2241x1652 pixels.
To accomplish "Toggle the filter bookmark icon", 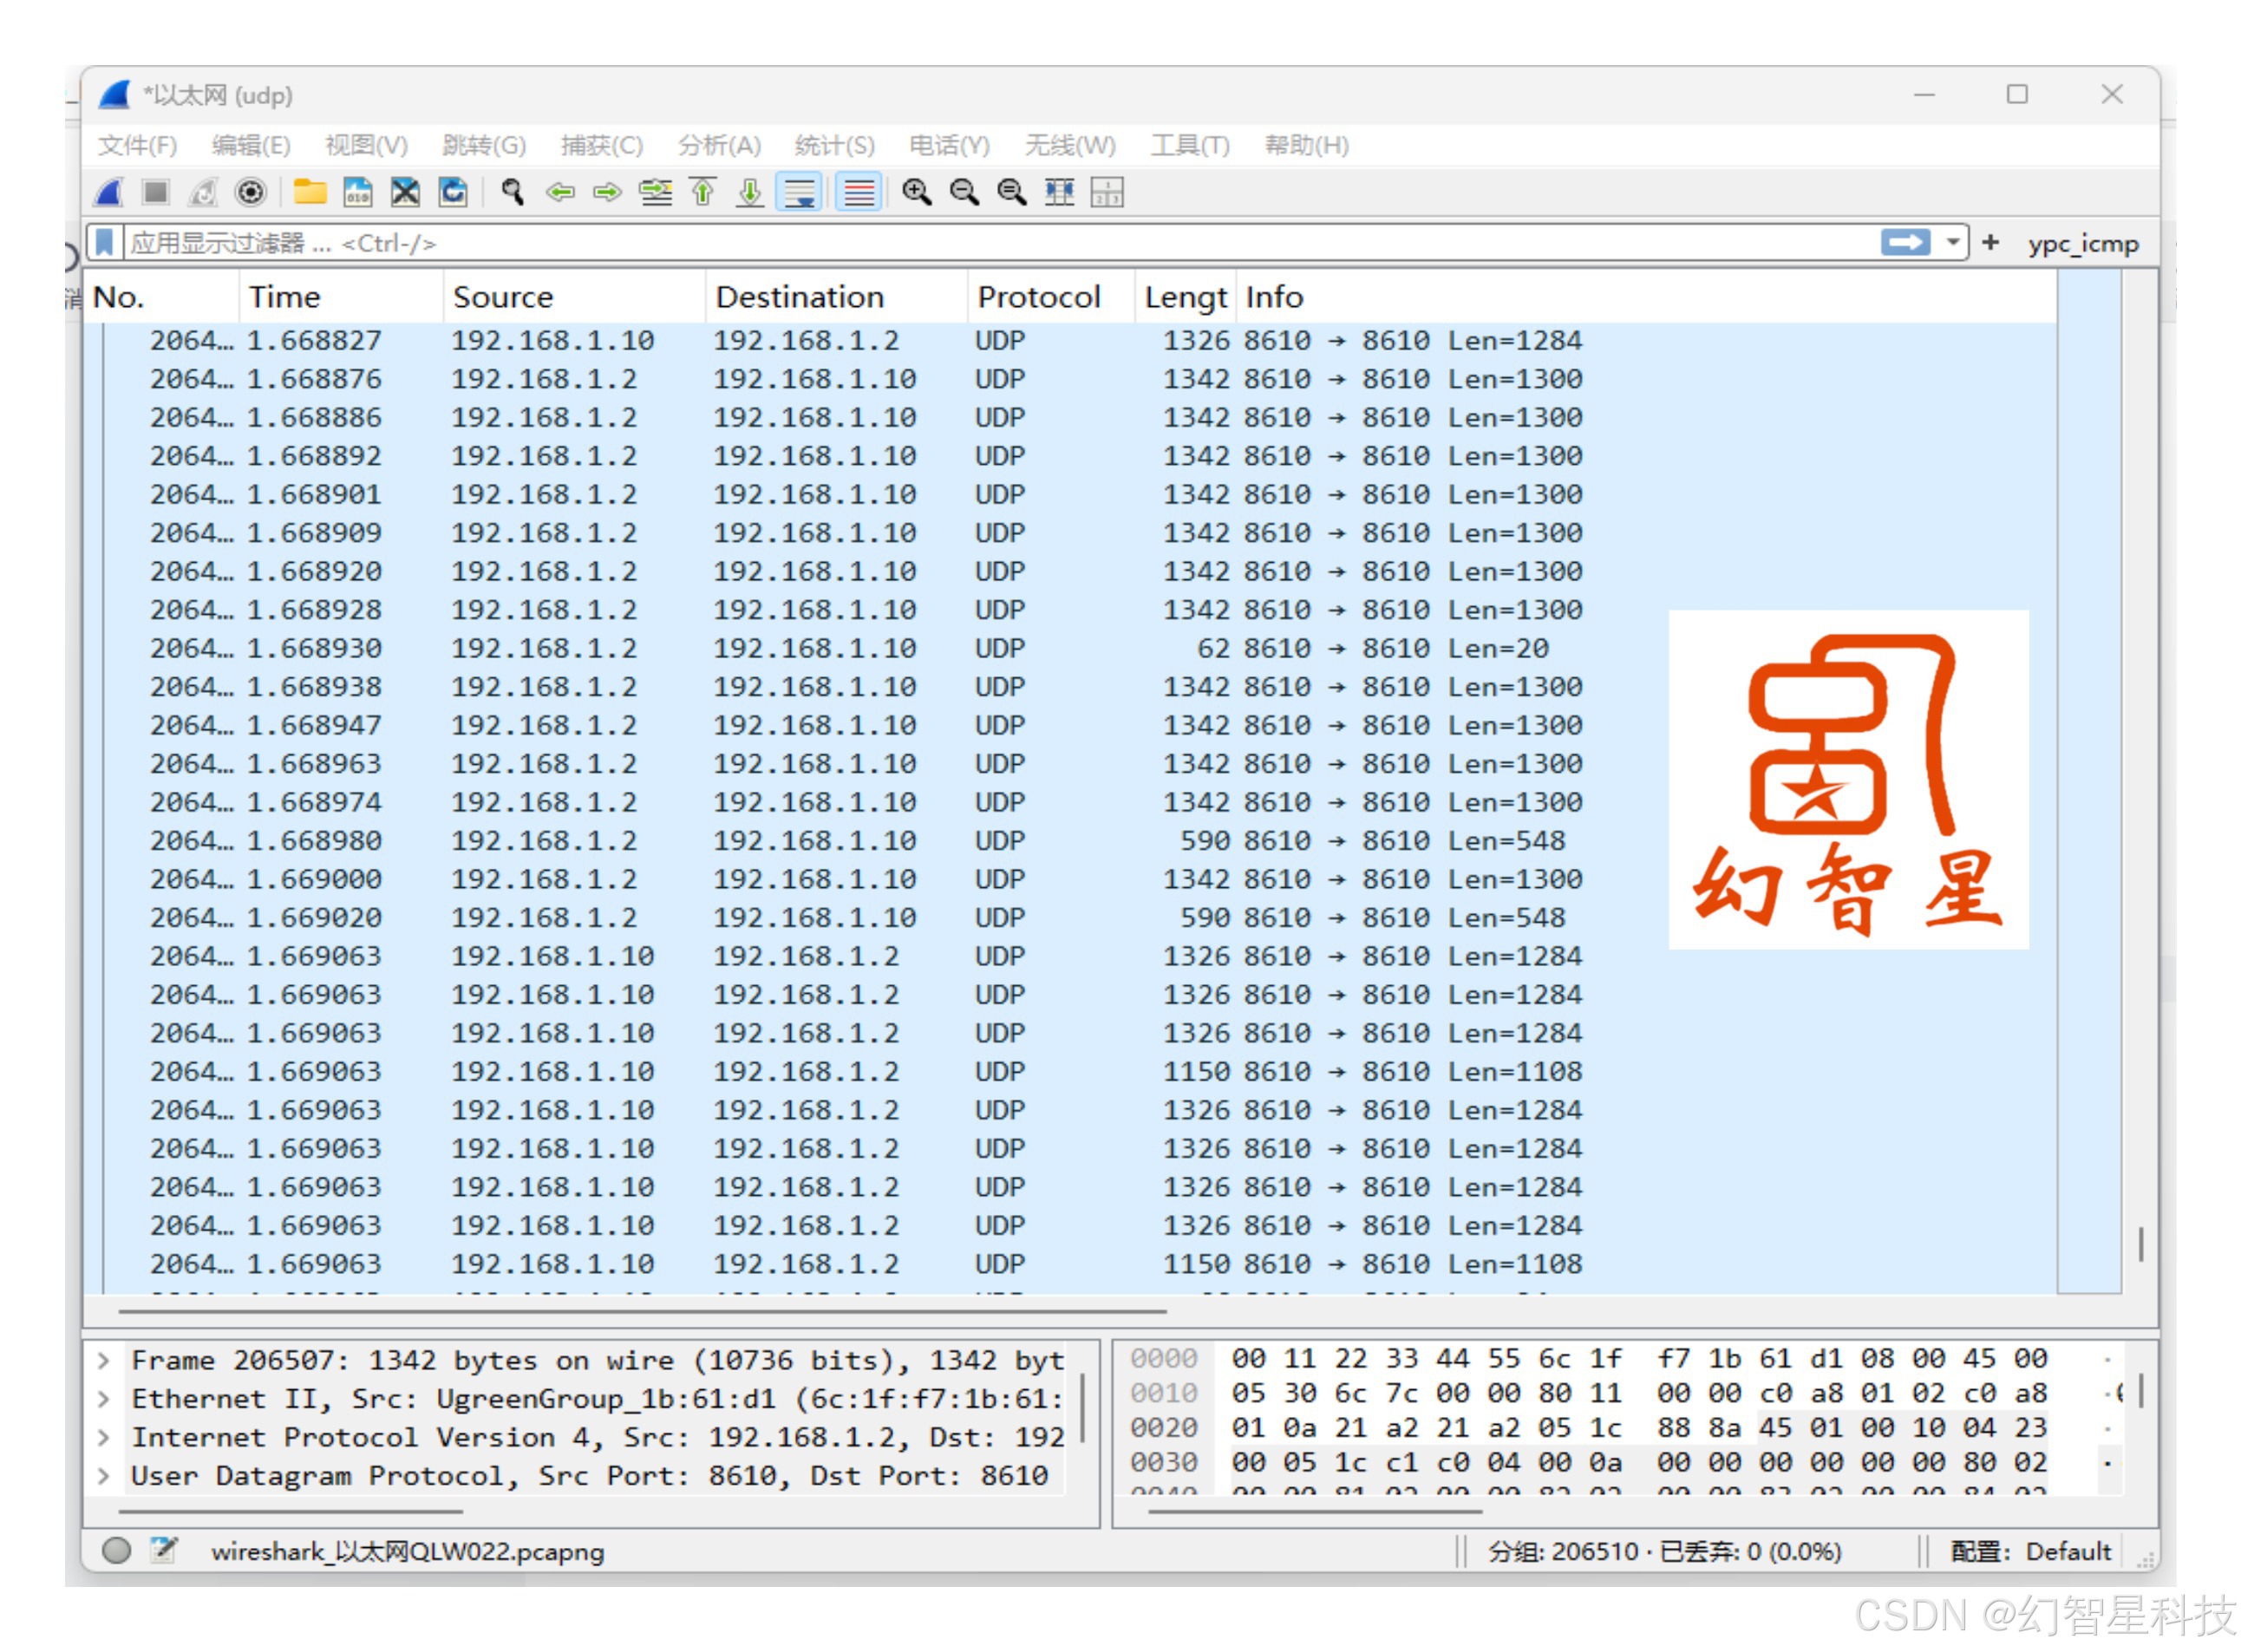I will 104,243.
